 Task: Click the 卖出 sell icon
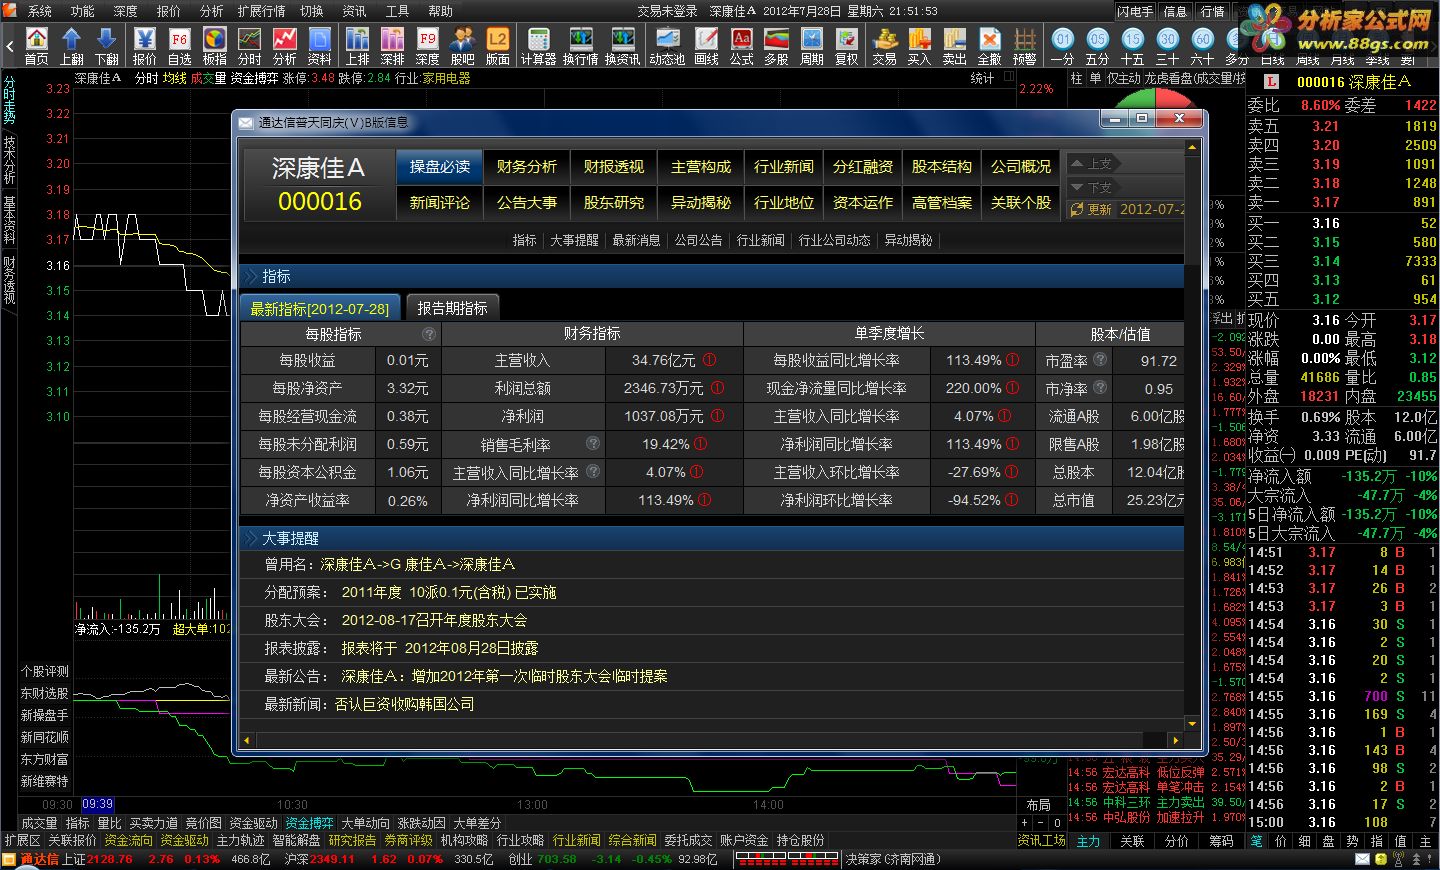955,45
